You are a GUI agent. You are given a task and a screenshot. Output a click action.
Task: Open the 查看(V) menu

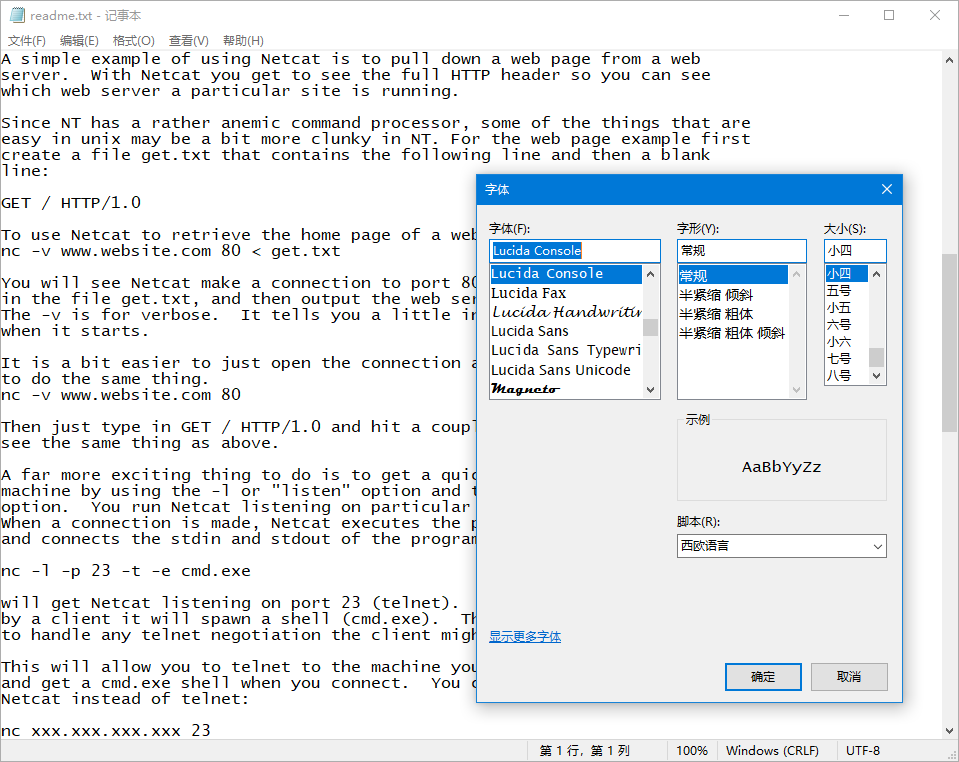188,41
